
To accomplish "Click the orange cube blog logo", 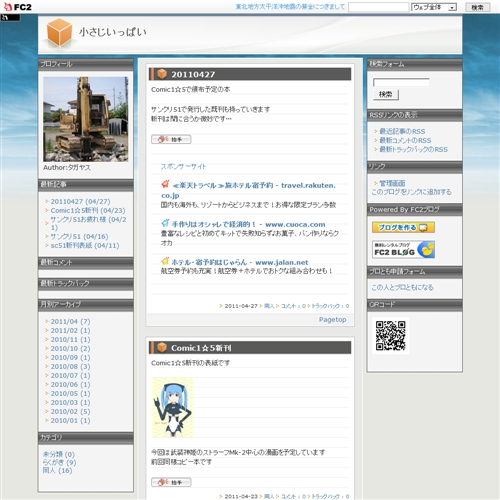I will point(59,32).
